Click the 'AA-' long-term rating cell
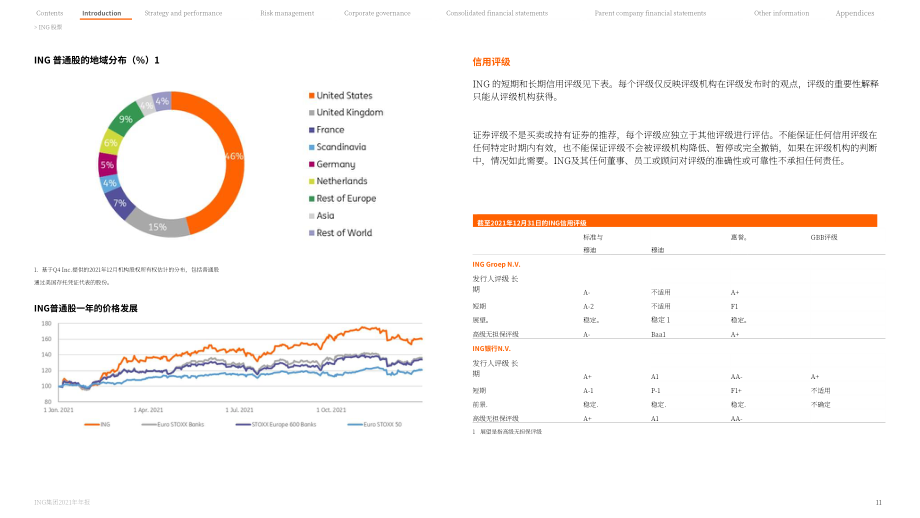This screenshot has height=518, width=920. pos(736,377)
